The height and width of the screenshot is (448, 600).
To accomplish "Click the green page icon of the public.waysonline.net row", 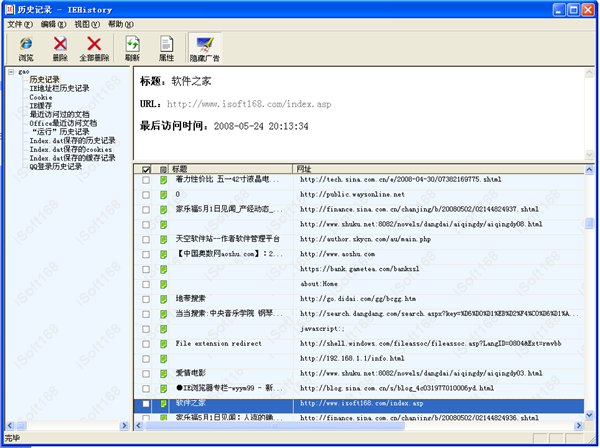I will point(163,195).
